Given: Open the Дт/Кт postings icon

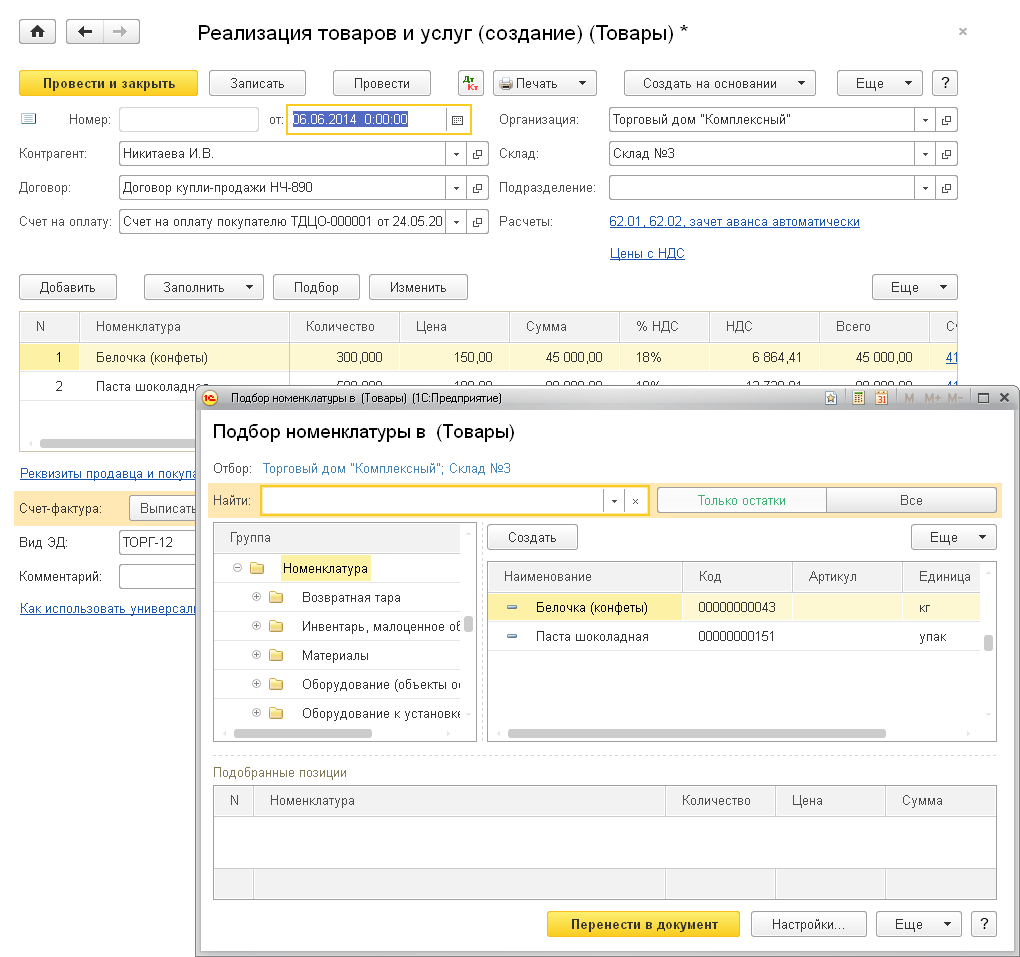Looking at the screenshot, I should pyautogui.click(x=470, y=84).
